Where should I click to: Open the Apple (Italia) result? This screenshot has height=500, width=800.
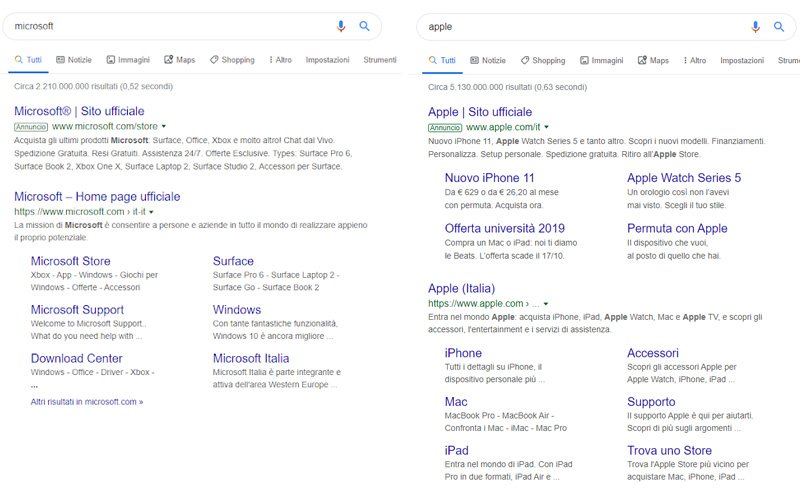(462, 288)
